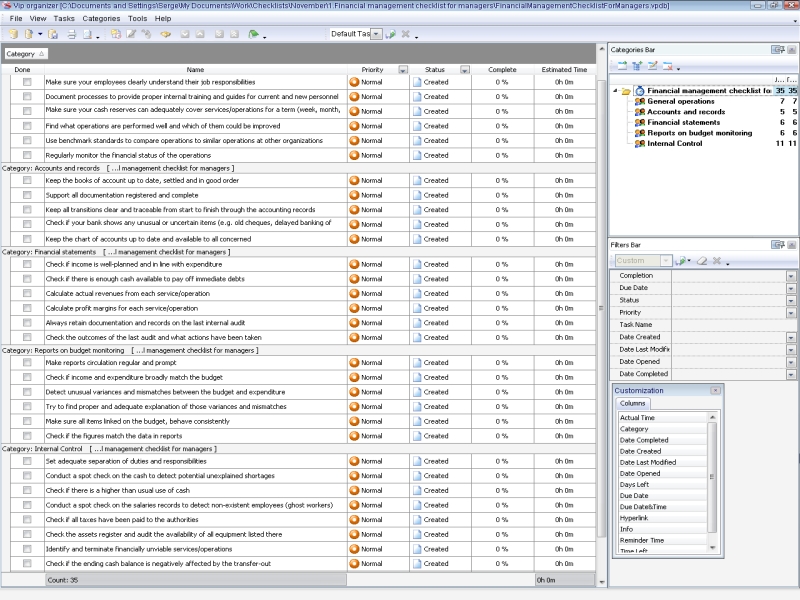Click the new category icon in Categories Bar
Image resolution: width=800 pixels, height=600 pixels.
621,65
